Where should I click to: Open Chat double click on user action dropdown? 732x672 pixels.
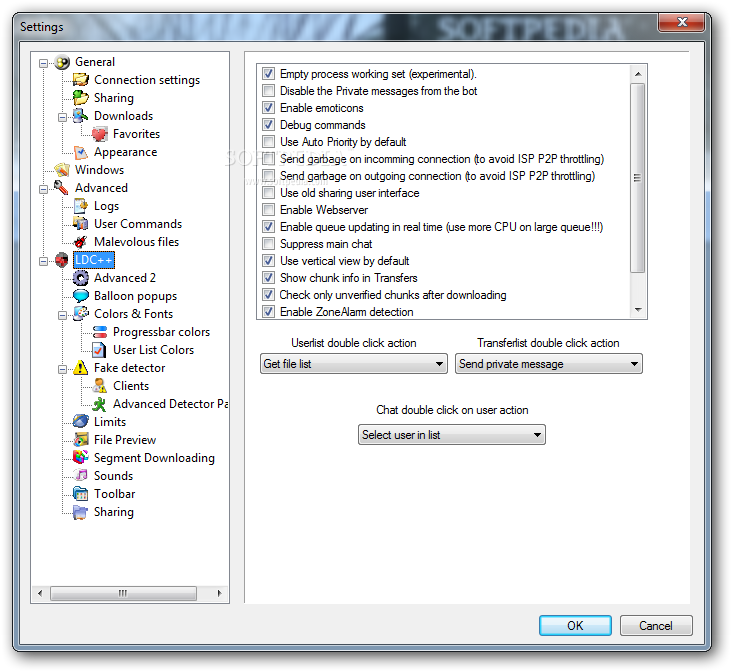click(x=451, y=435)
